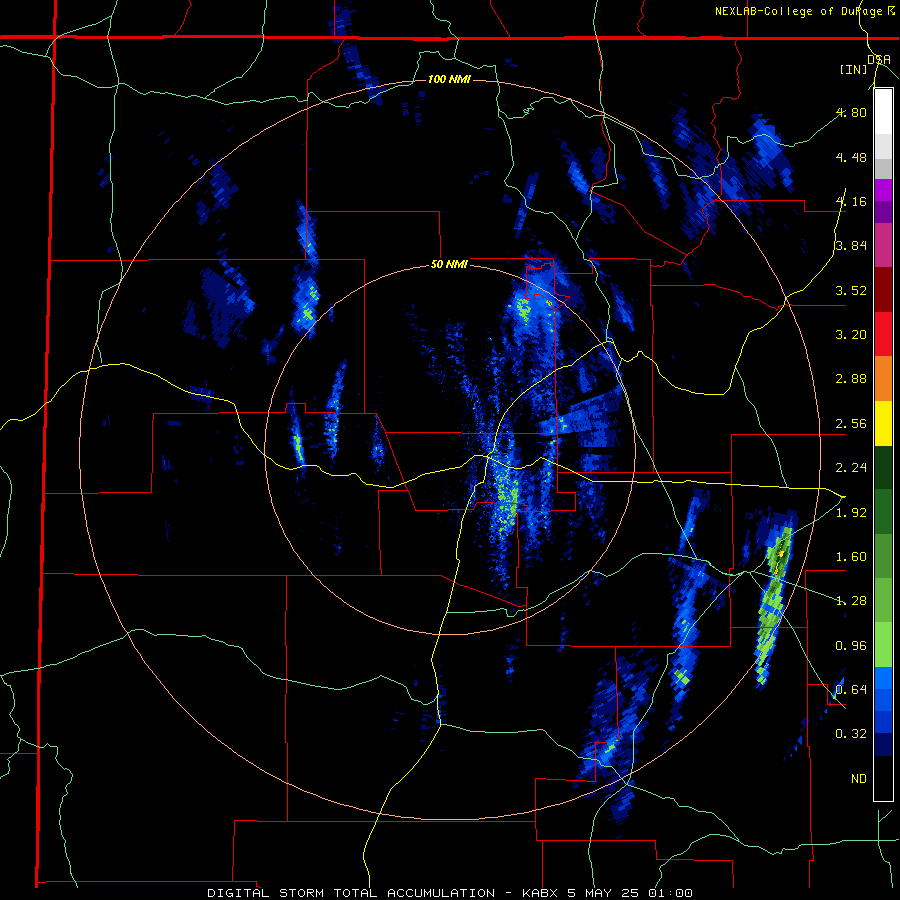Click the 4.48 legend value
The image size is (900, 900).
pyautogui.click(x=851, y=157)
